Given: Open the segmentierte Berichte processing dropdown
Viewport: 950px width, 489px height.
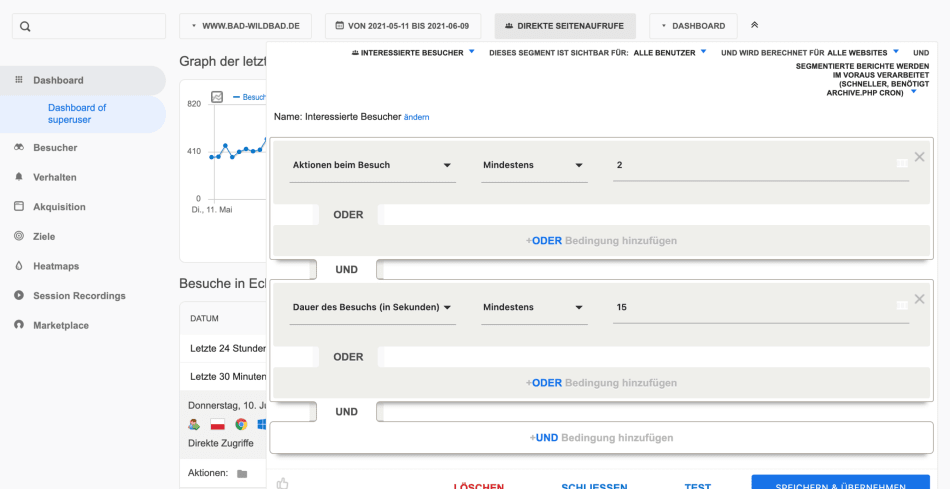Looking at the screenshot, I should 863,79.
